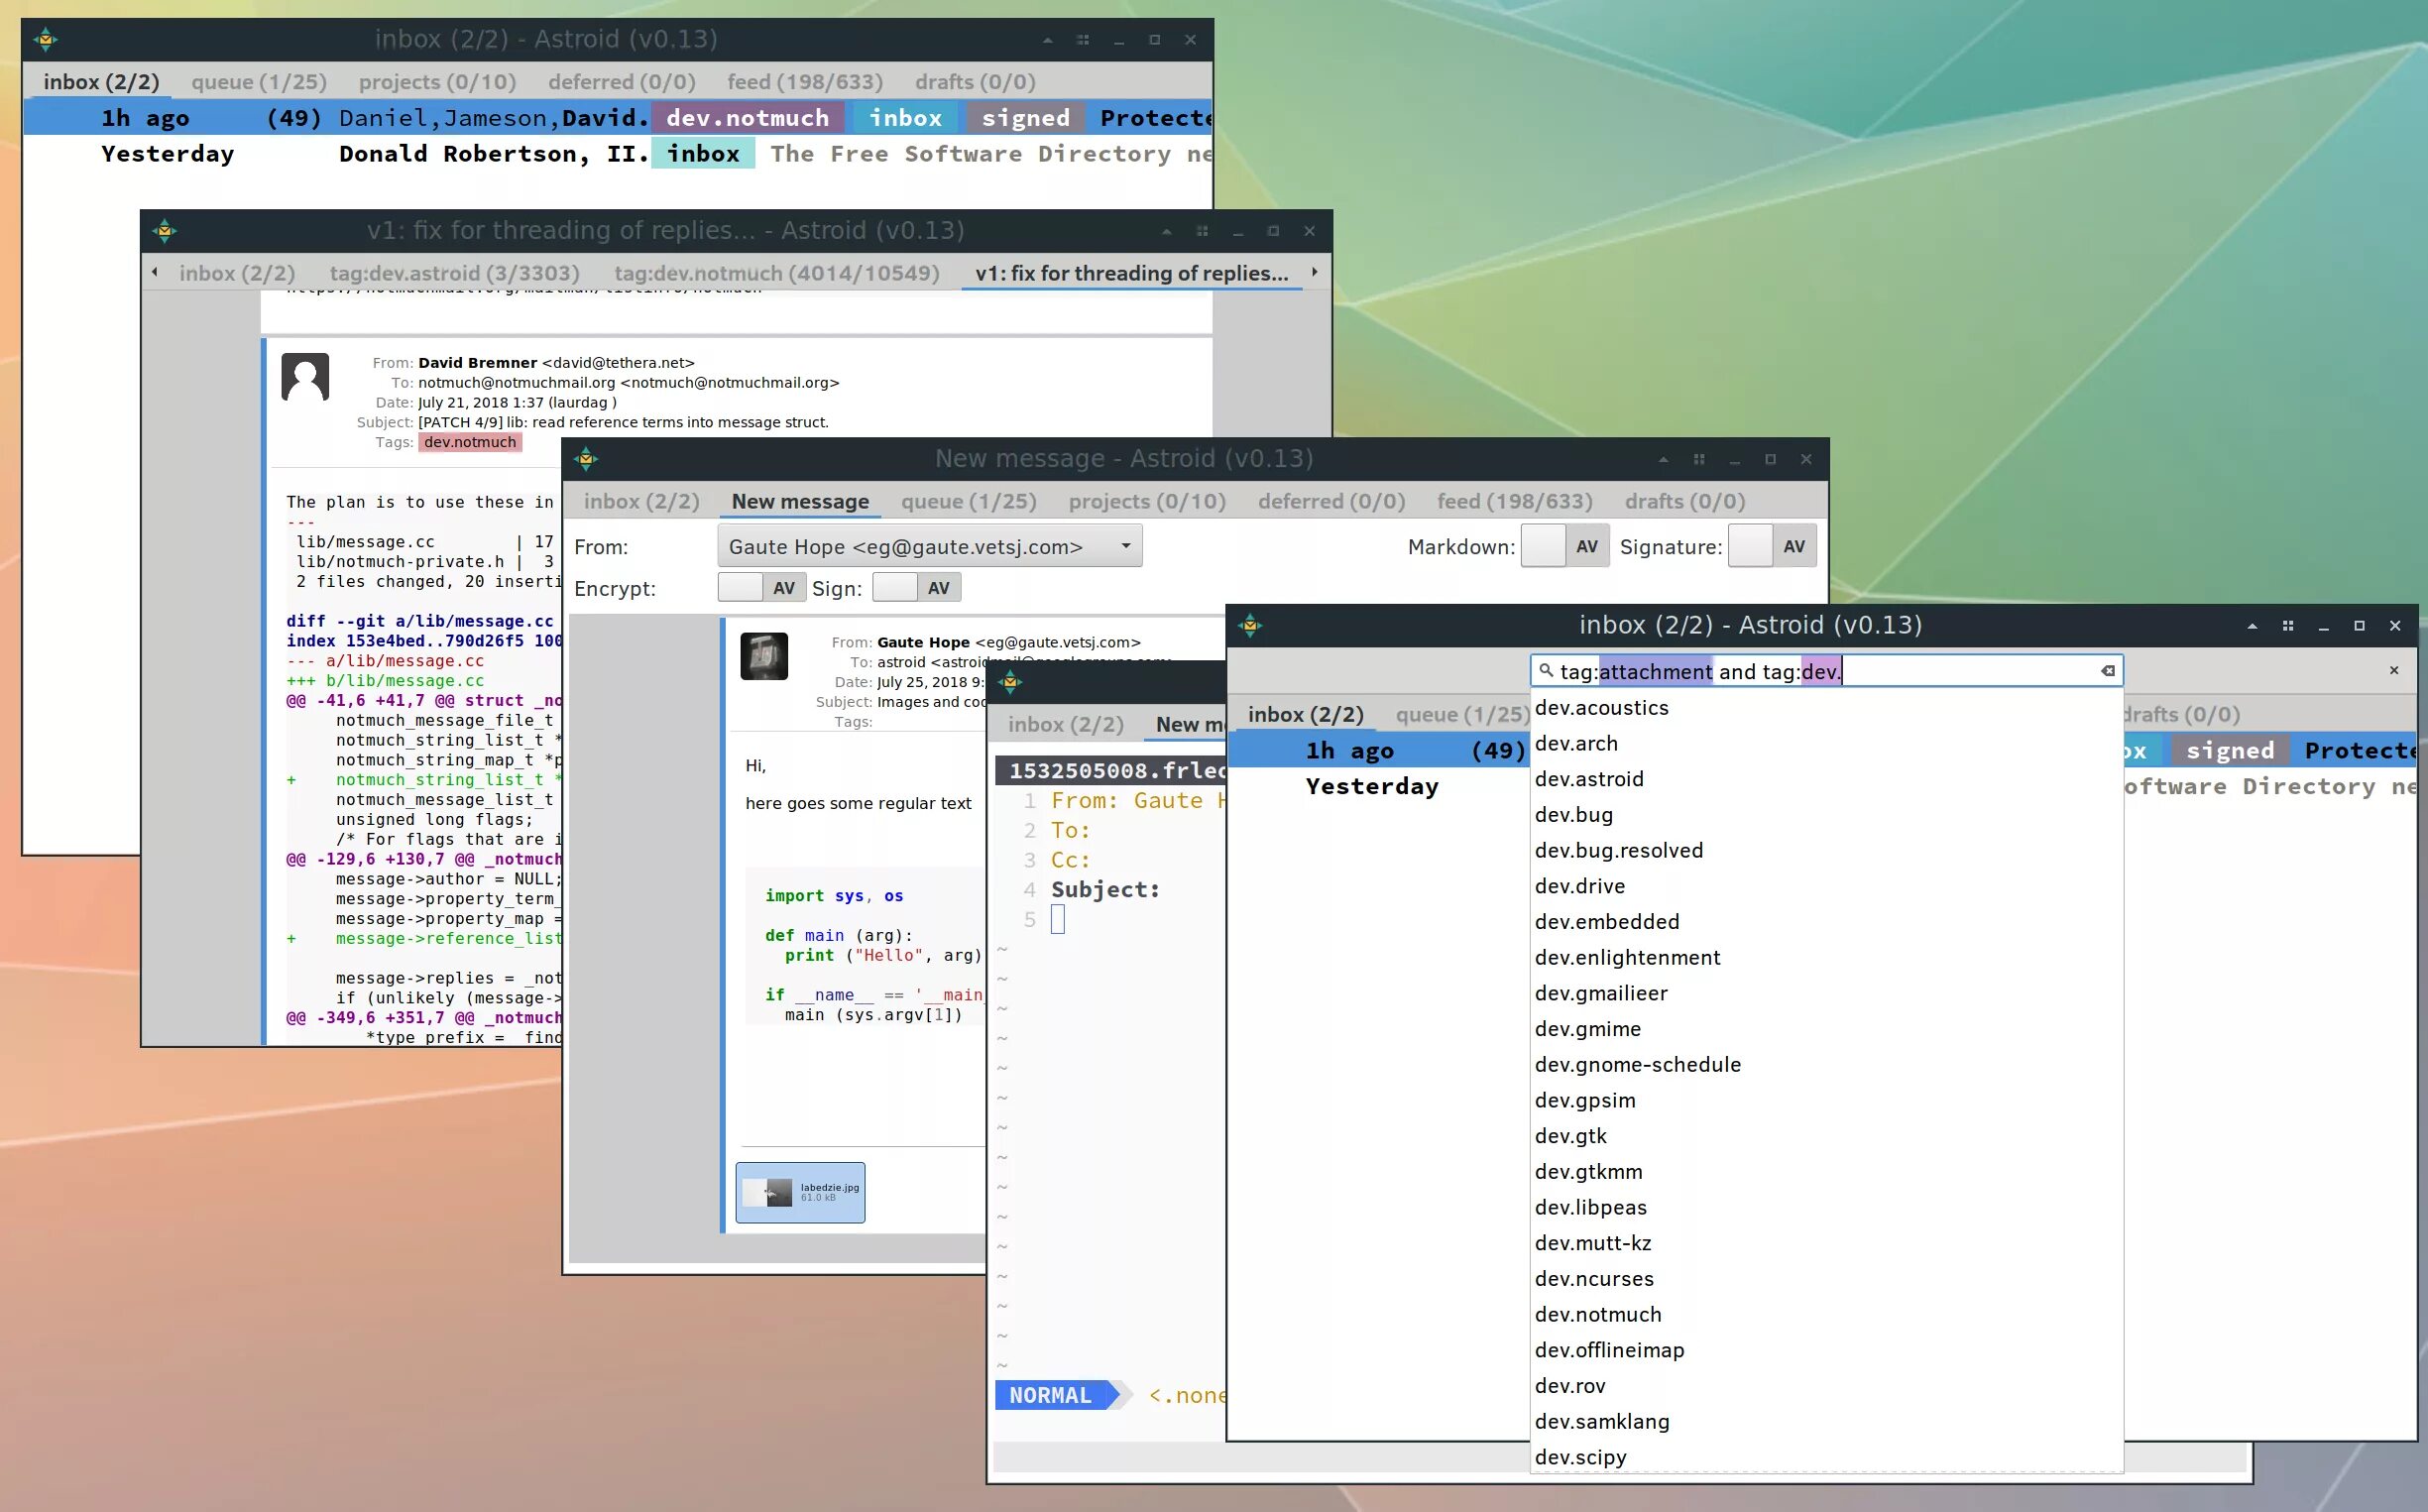Click the Sign AV icon button
2428x1512 pixels.
pos(939,587)
